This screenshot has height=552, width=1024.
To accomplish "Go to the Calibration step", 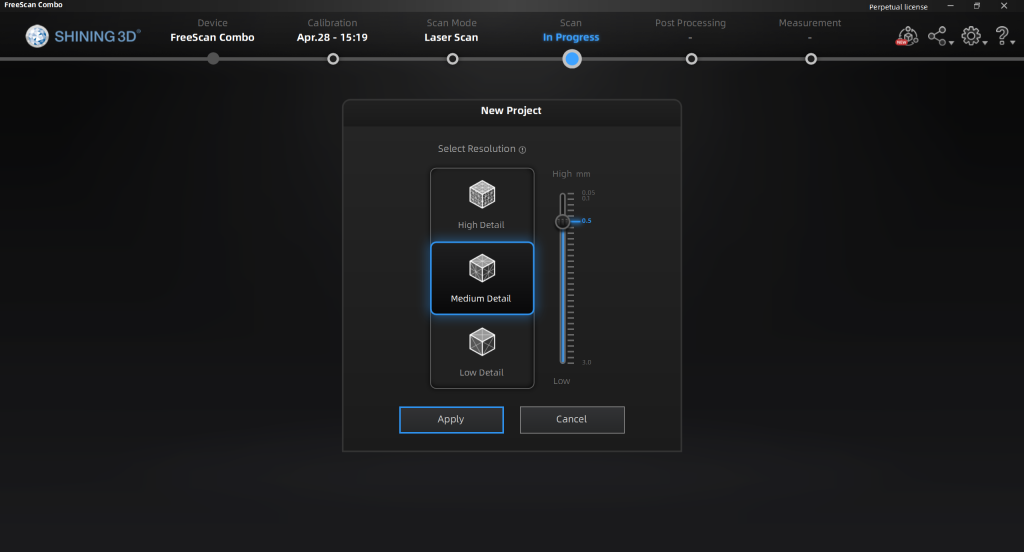I will (333, 59).
